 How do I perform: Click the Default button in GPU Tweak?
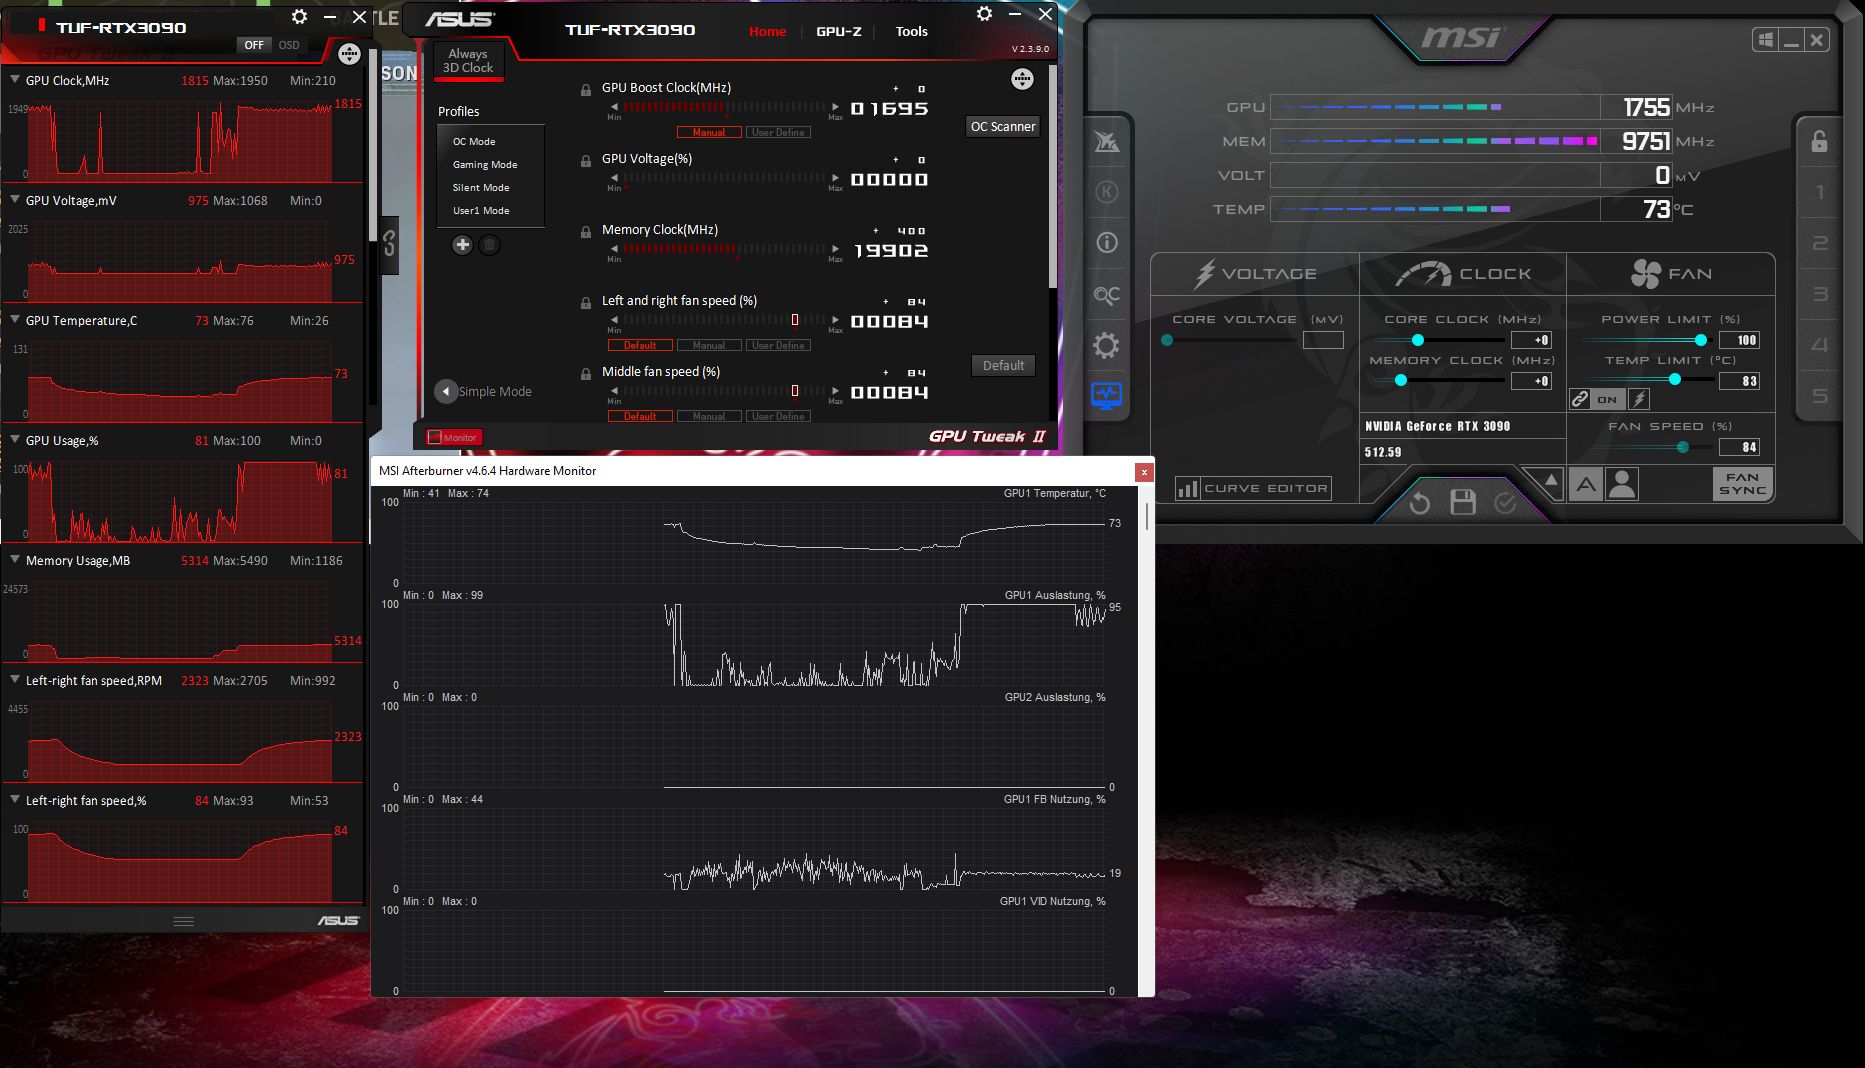tap(1003, 366)
